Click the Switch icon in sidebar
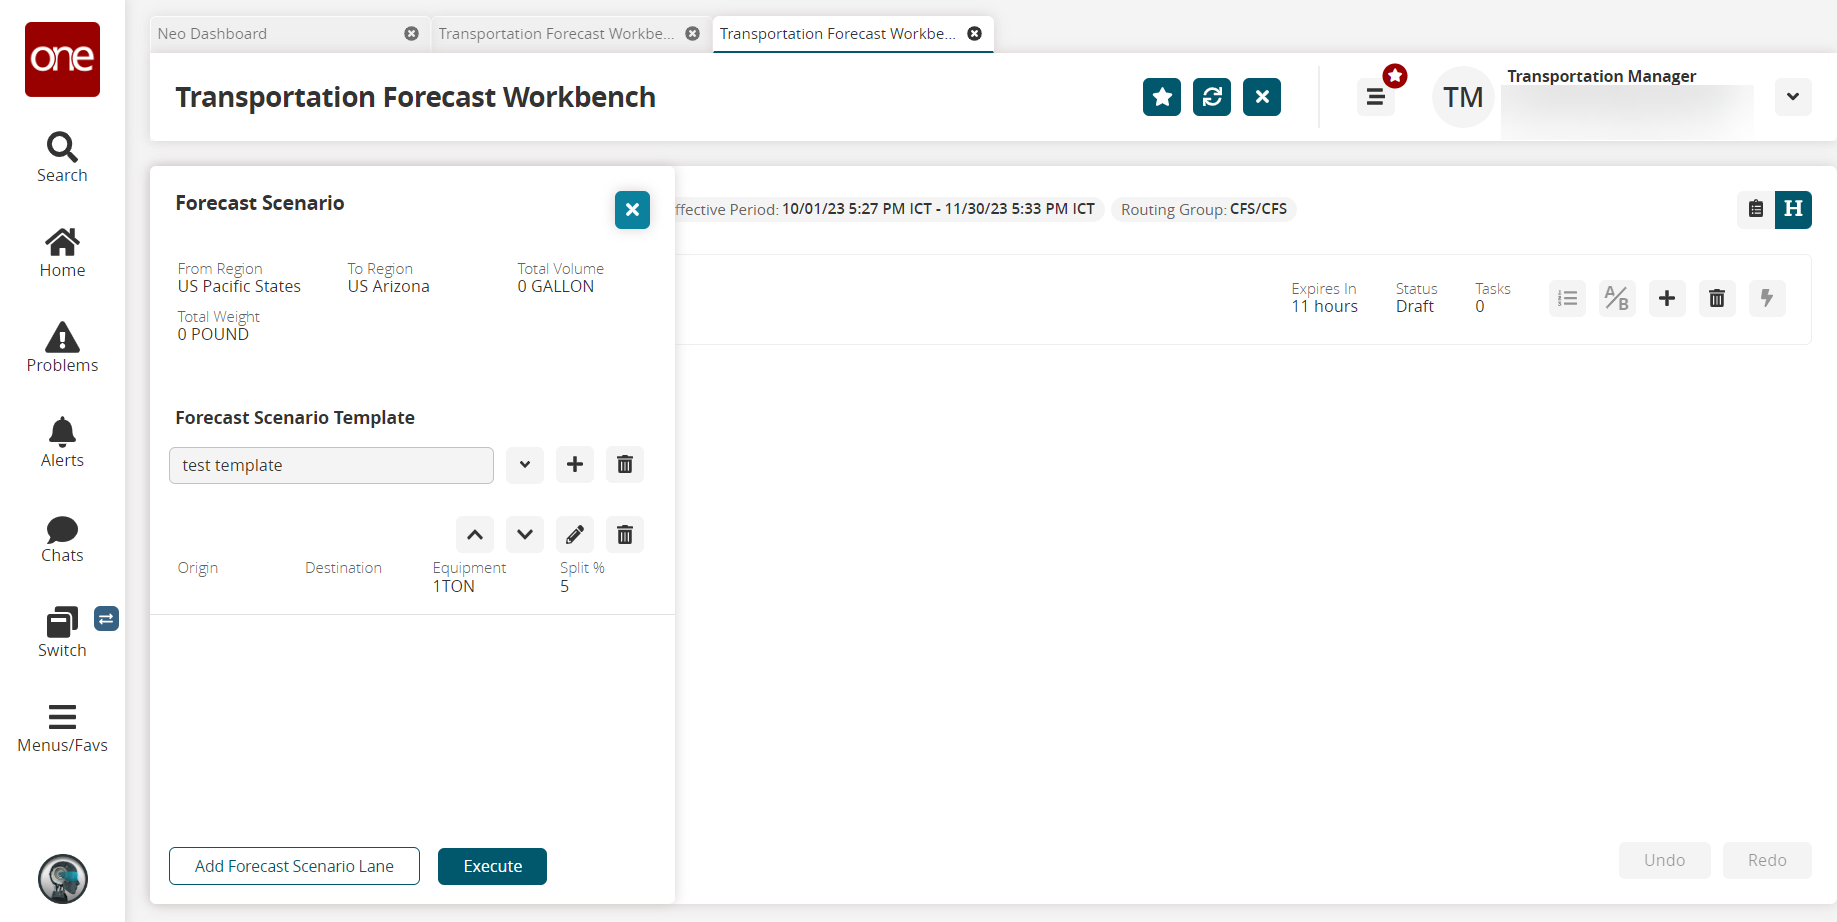 click(62, 633)
